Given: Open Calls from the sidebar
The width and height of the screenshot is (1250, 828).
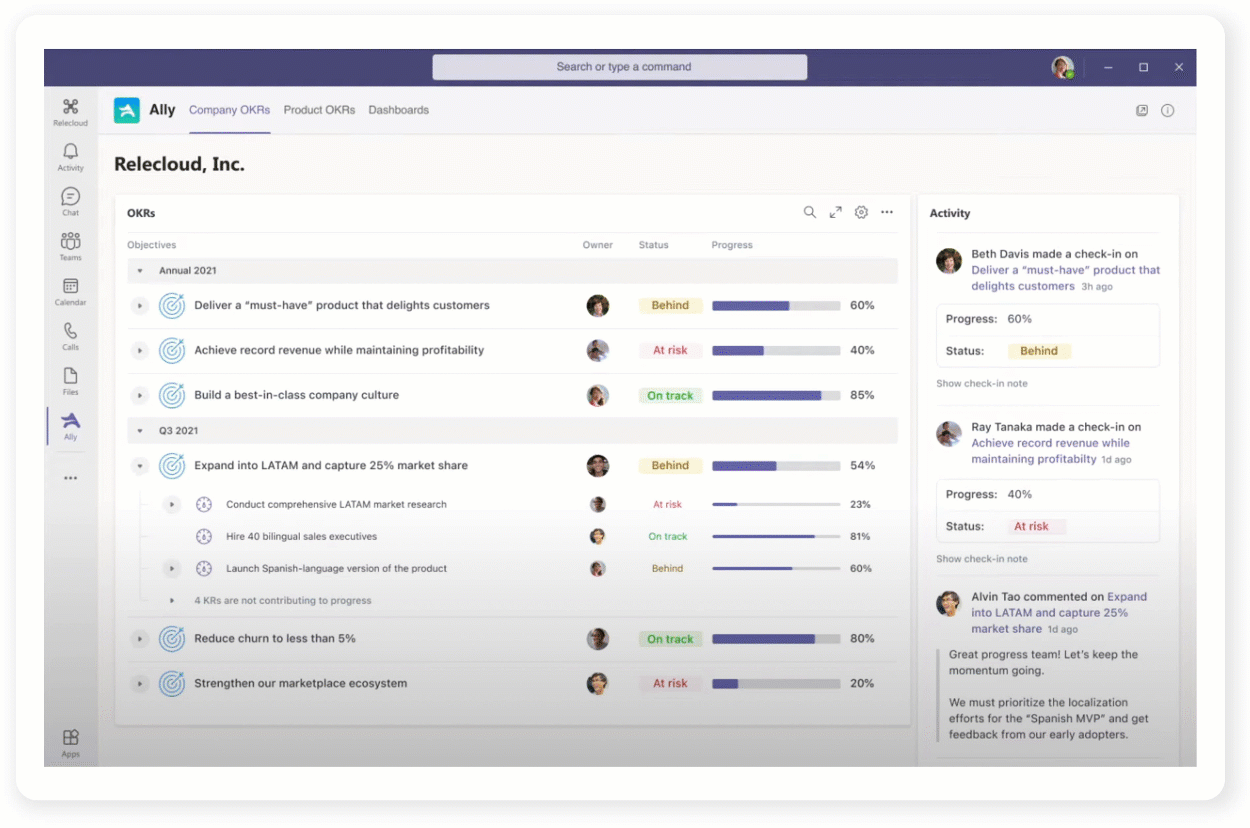Looking at the screenshot, I should coord(70,335).
